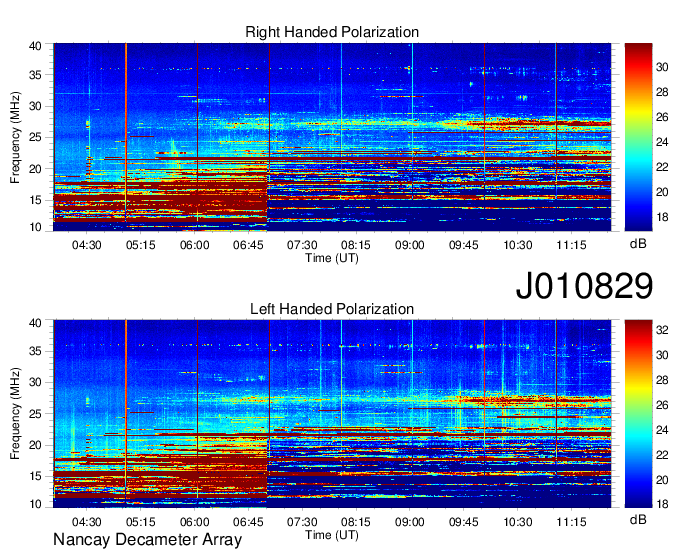Click the 'Nancay Decameter Array' caption
Screen dimensions: 680x552
[147, 540]
